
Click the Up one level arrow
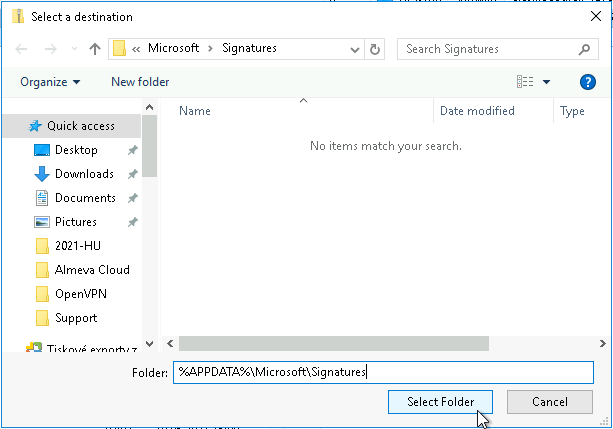tap(95, 49)
